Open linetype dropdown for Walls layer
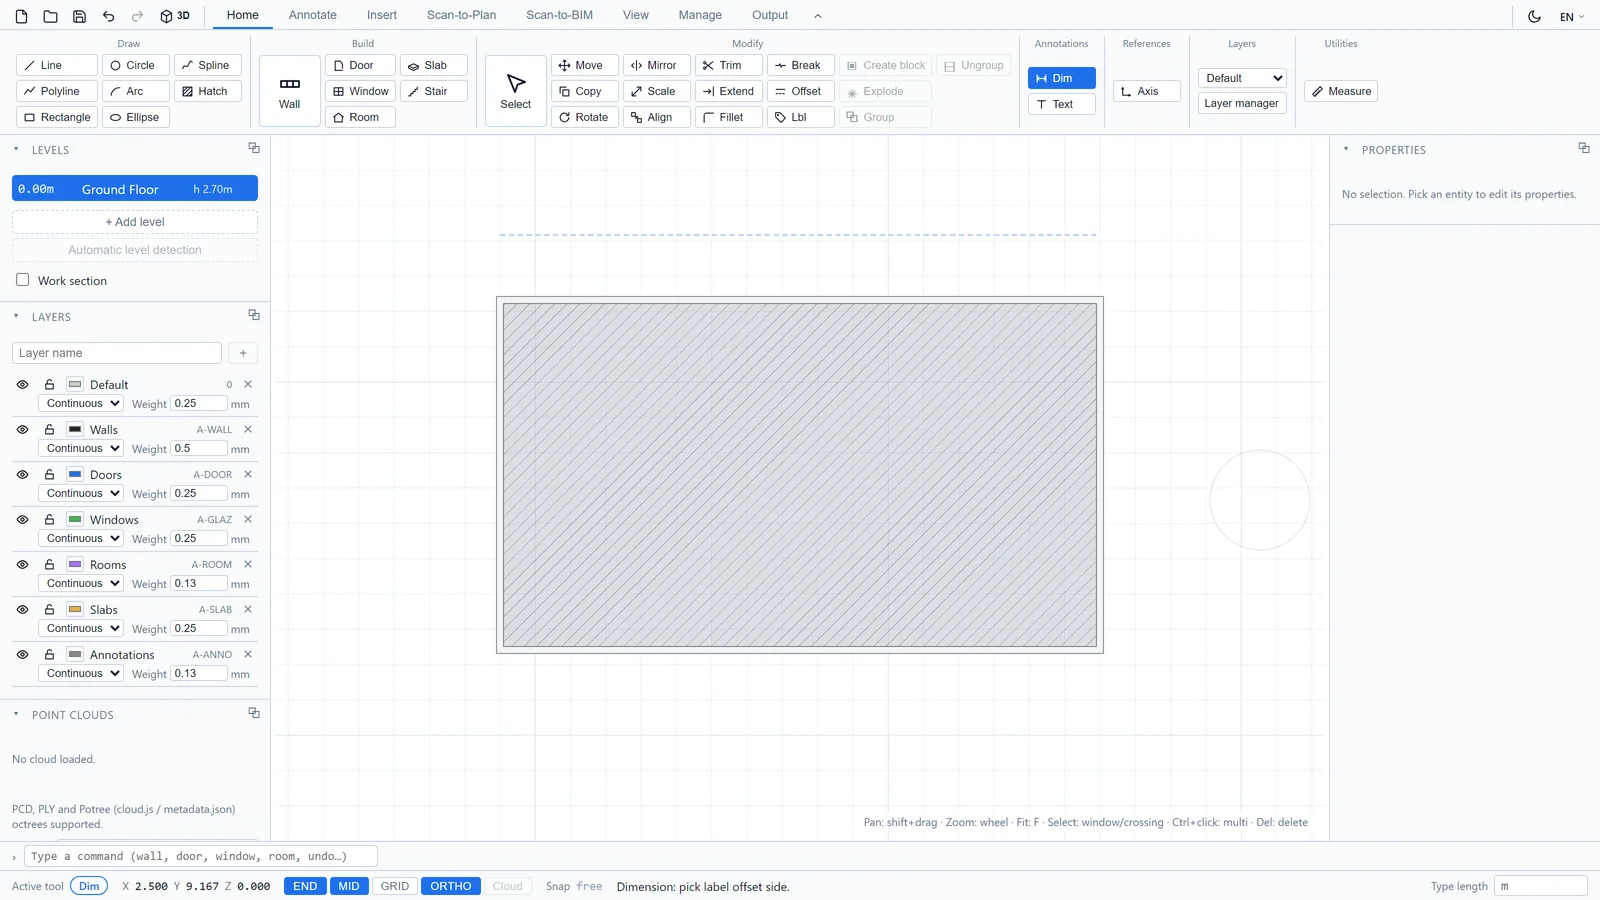Image resolution: width=1600 pixels, height=900 pixels. click(81, 448)
